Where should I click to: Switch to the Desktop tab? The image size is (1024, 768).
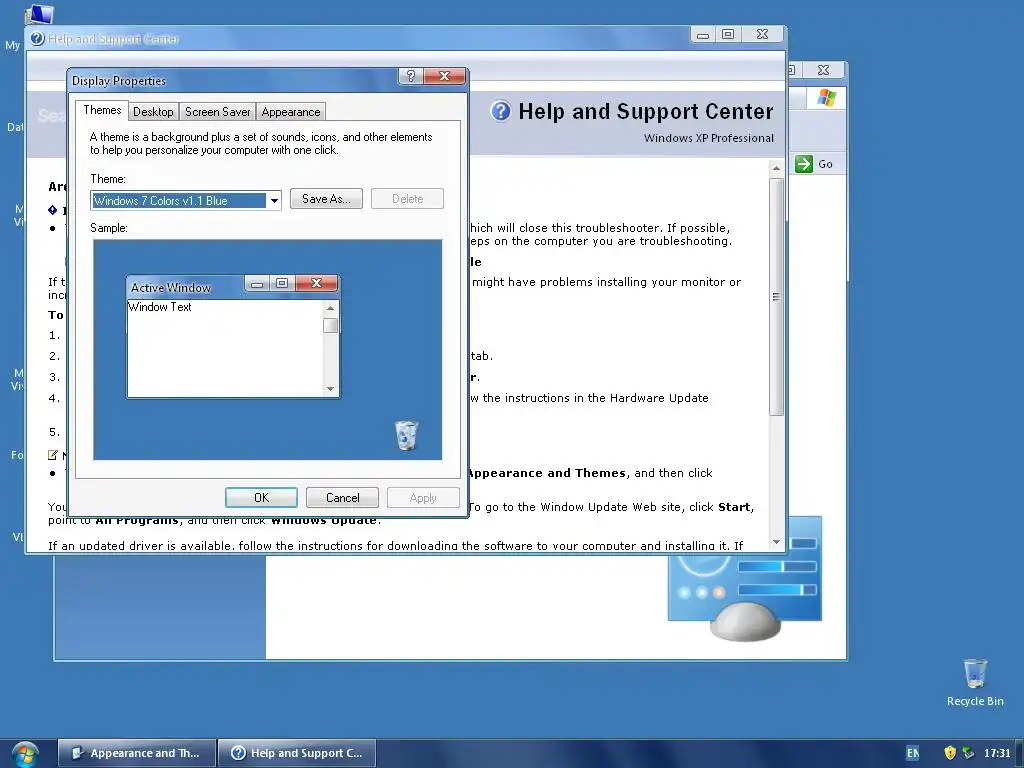pyautogui.click(x=153, y=112)
